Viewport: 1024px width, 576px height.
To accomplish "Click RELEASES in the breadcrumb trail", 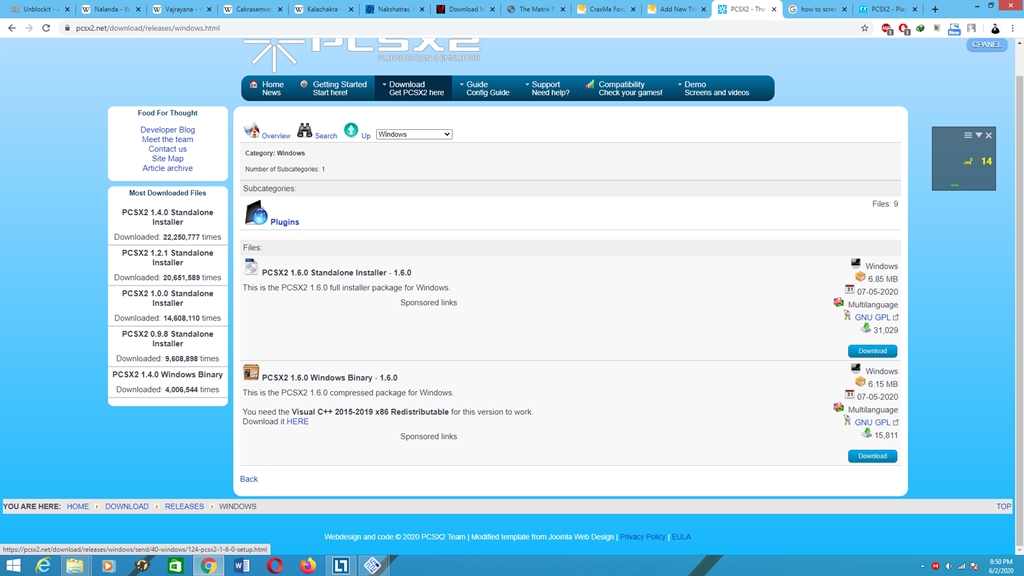I will 184,507.
